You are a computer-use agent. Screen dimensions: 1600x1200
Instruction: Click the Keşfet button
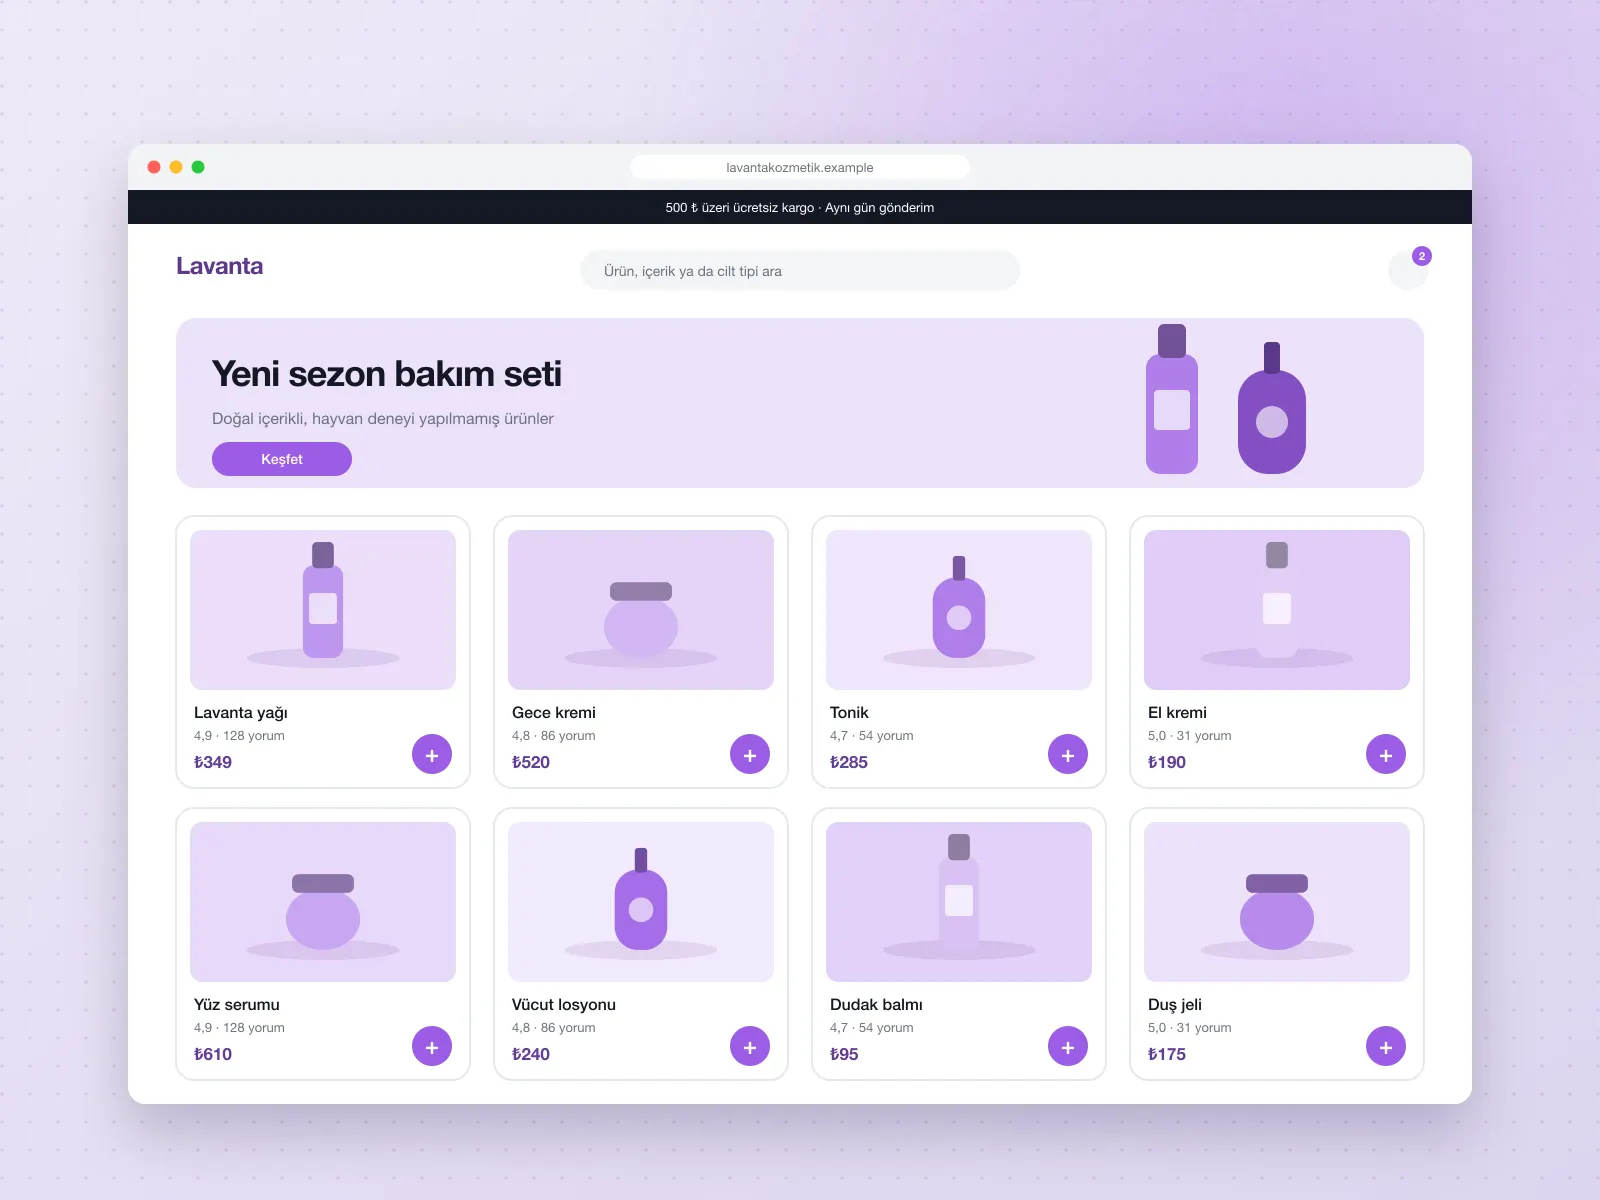[x=282, y=459]
